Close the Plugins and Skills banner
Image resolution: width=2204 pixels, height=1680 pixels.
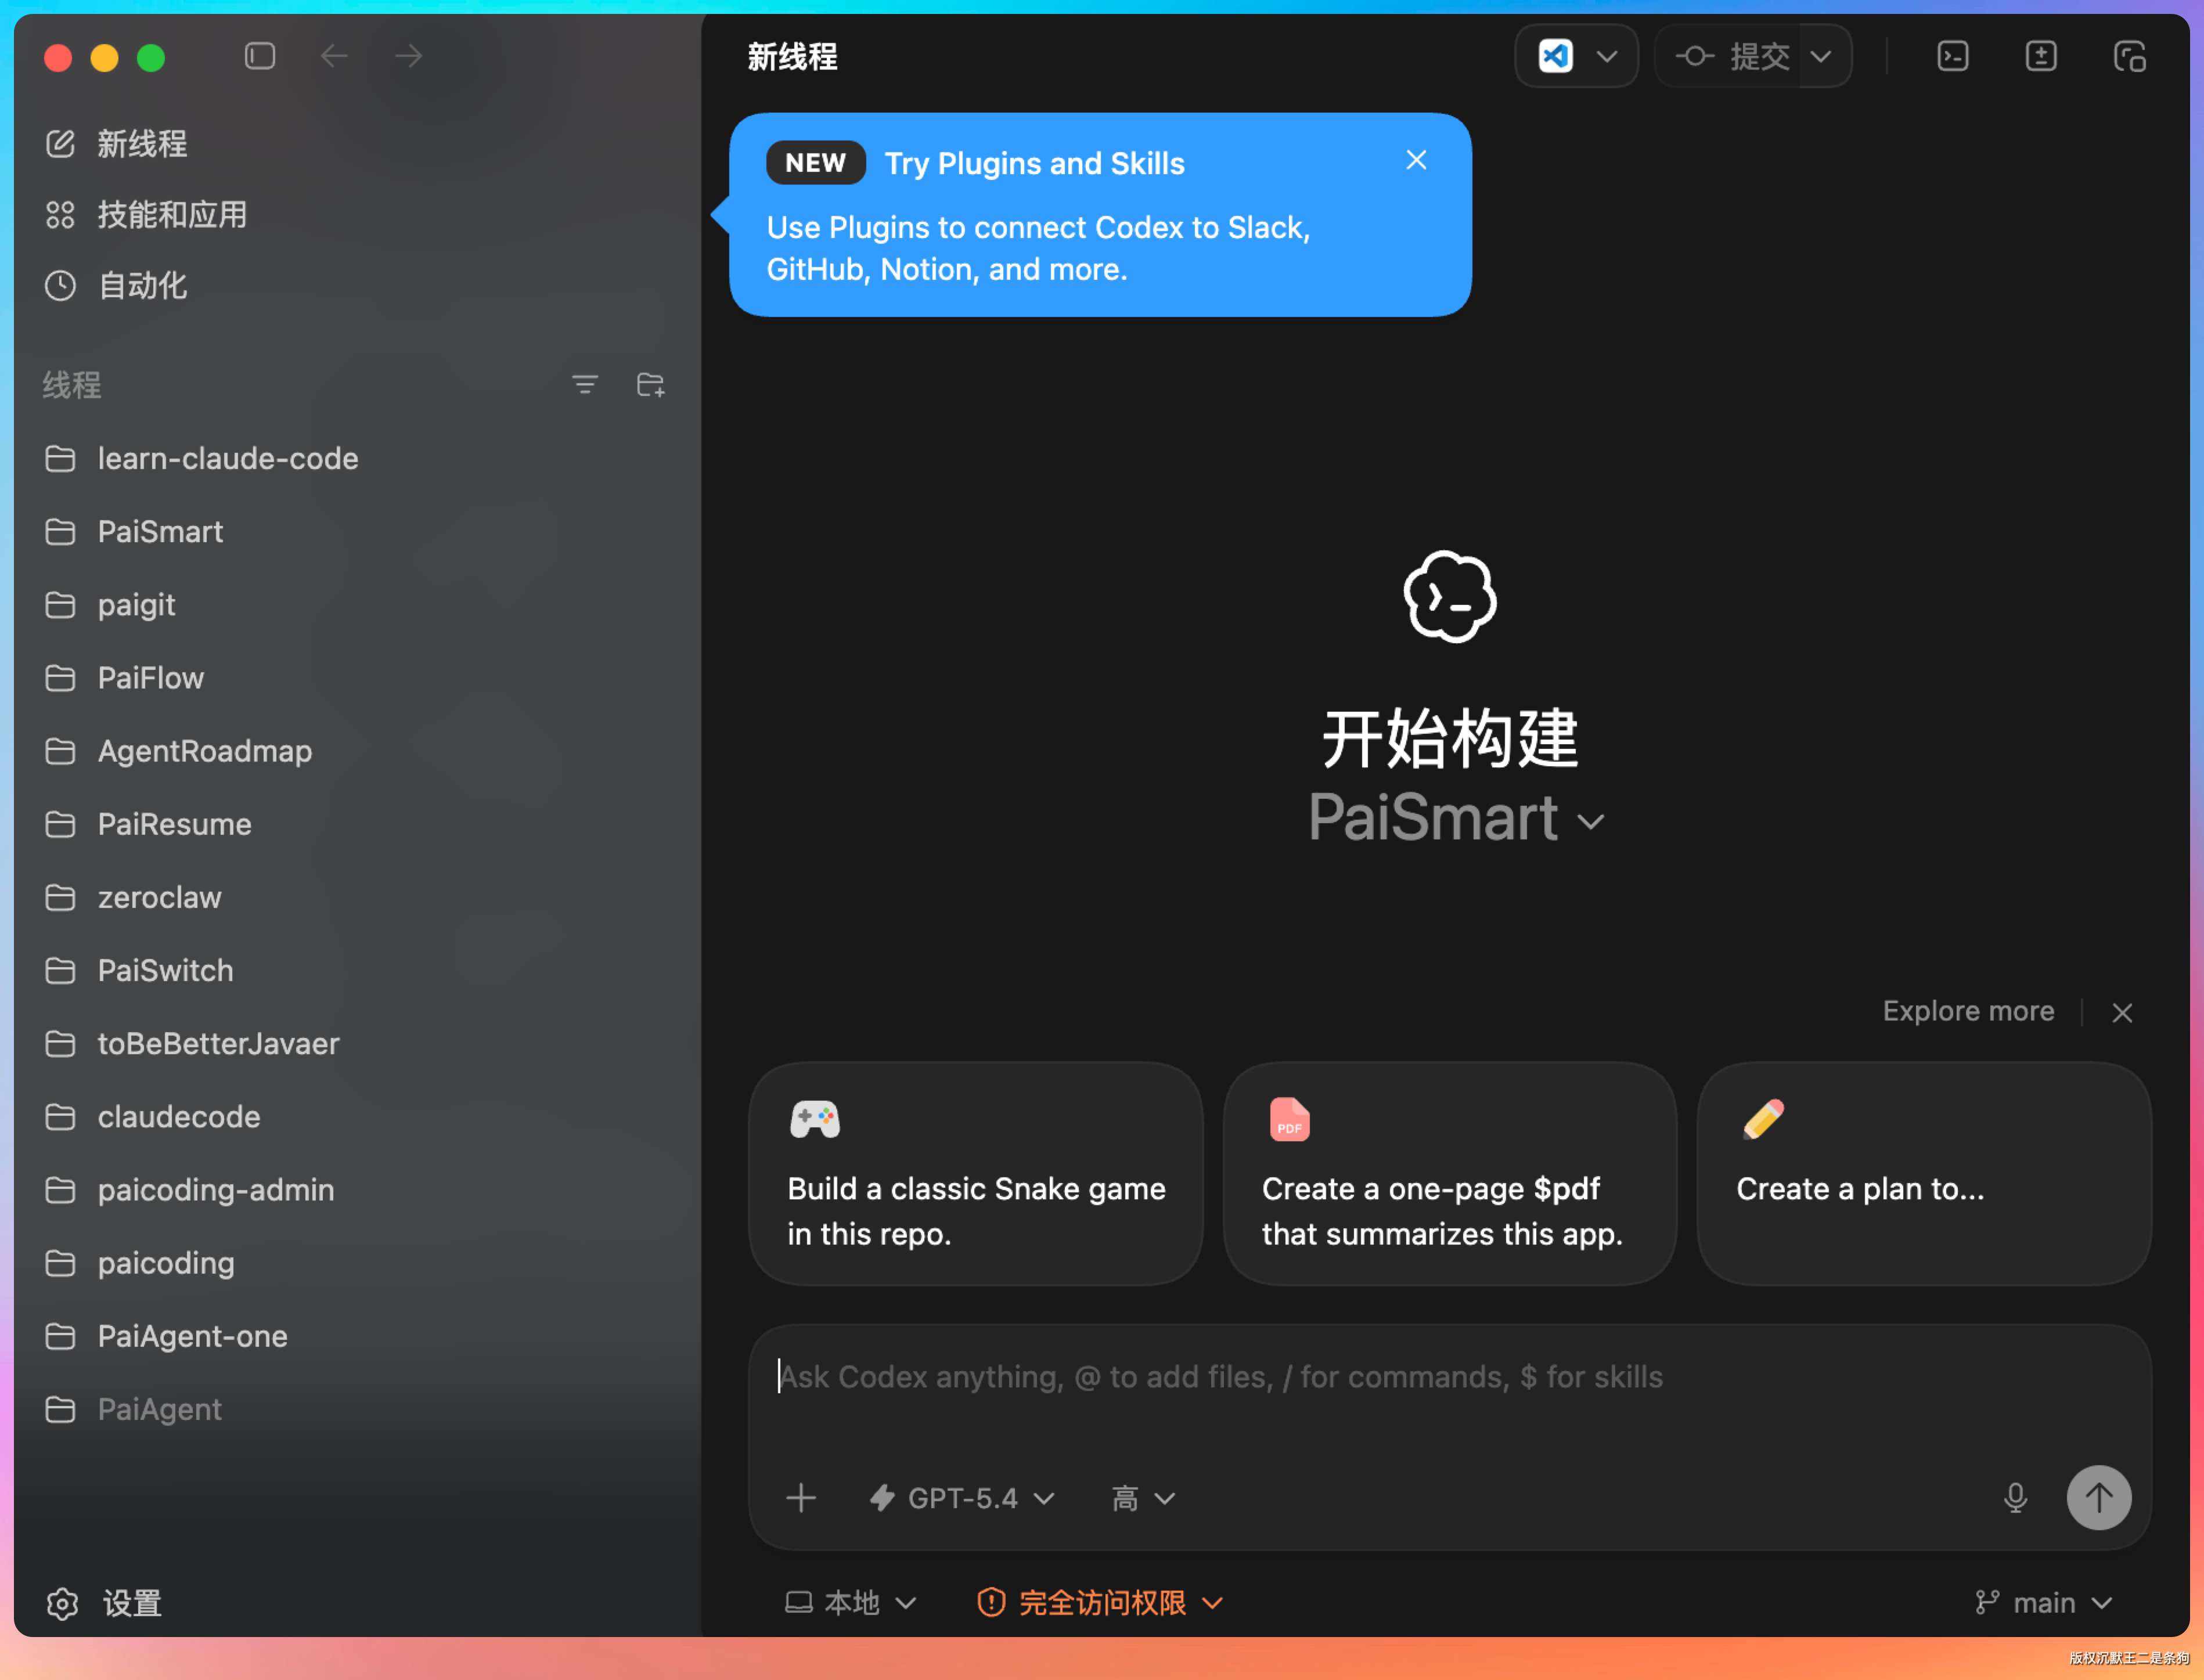coord(1416,160)
